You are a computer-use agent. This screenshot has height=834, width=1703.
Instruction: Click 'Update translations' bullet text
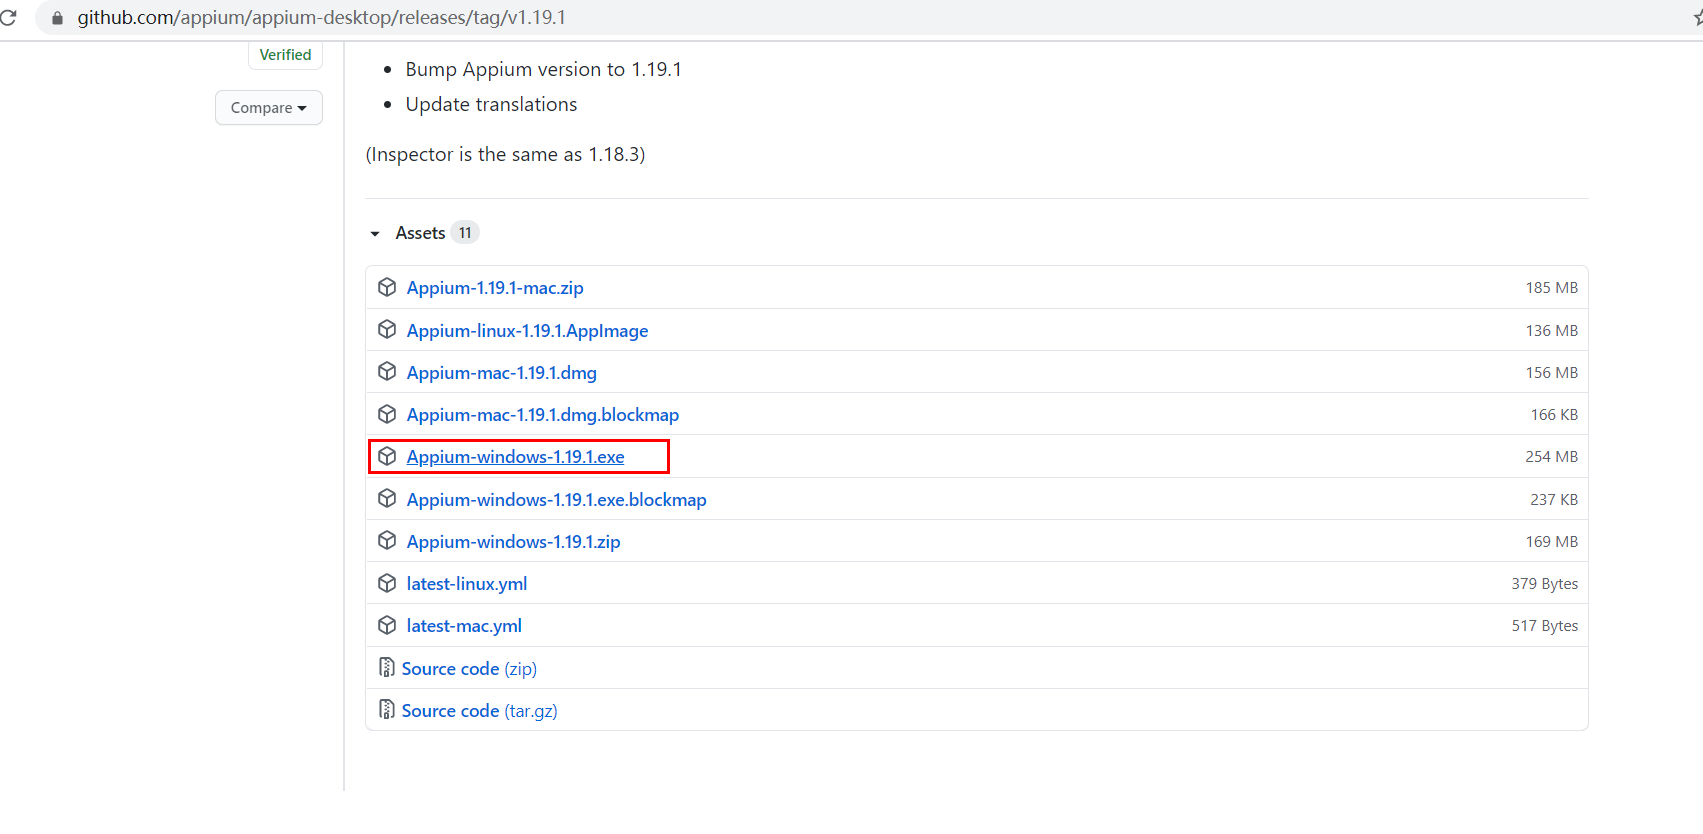click(491, 104)
